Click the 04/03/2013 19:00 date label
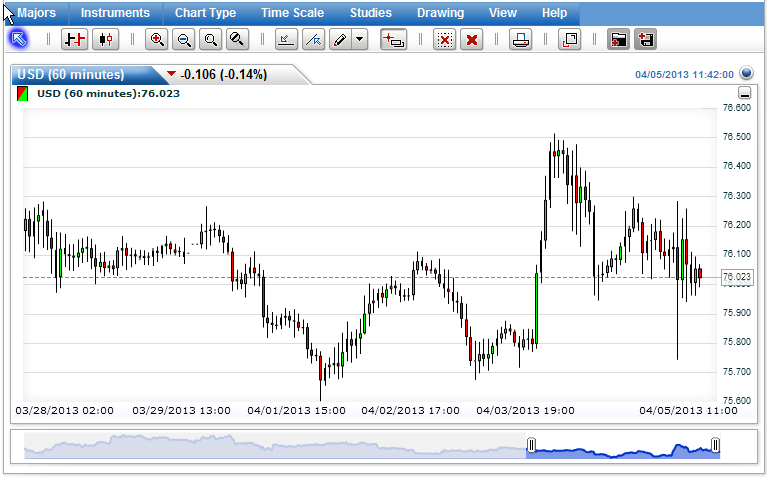 click(x=525, y=410)
